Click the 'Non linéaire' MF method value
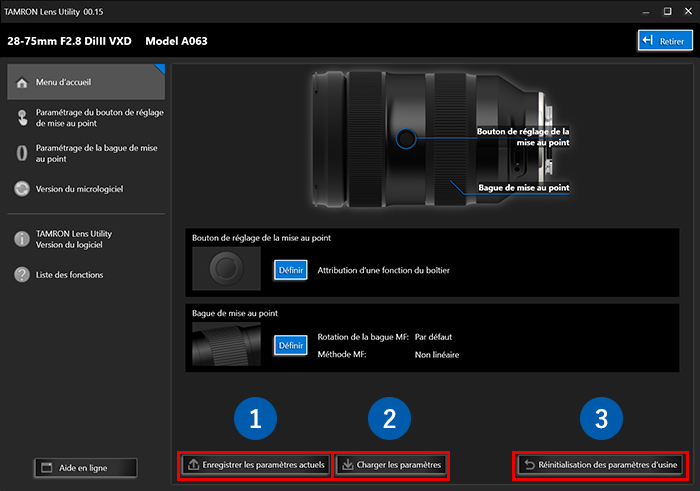Screen dimensions: 700x491 (437, 355)
